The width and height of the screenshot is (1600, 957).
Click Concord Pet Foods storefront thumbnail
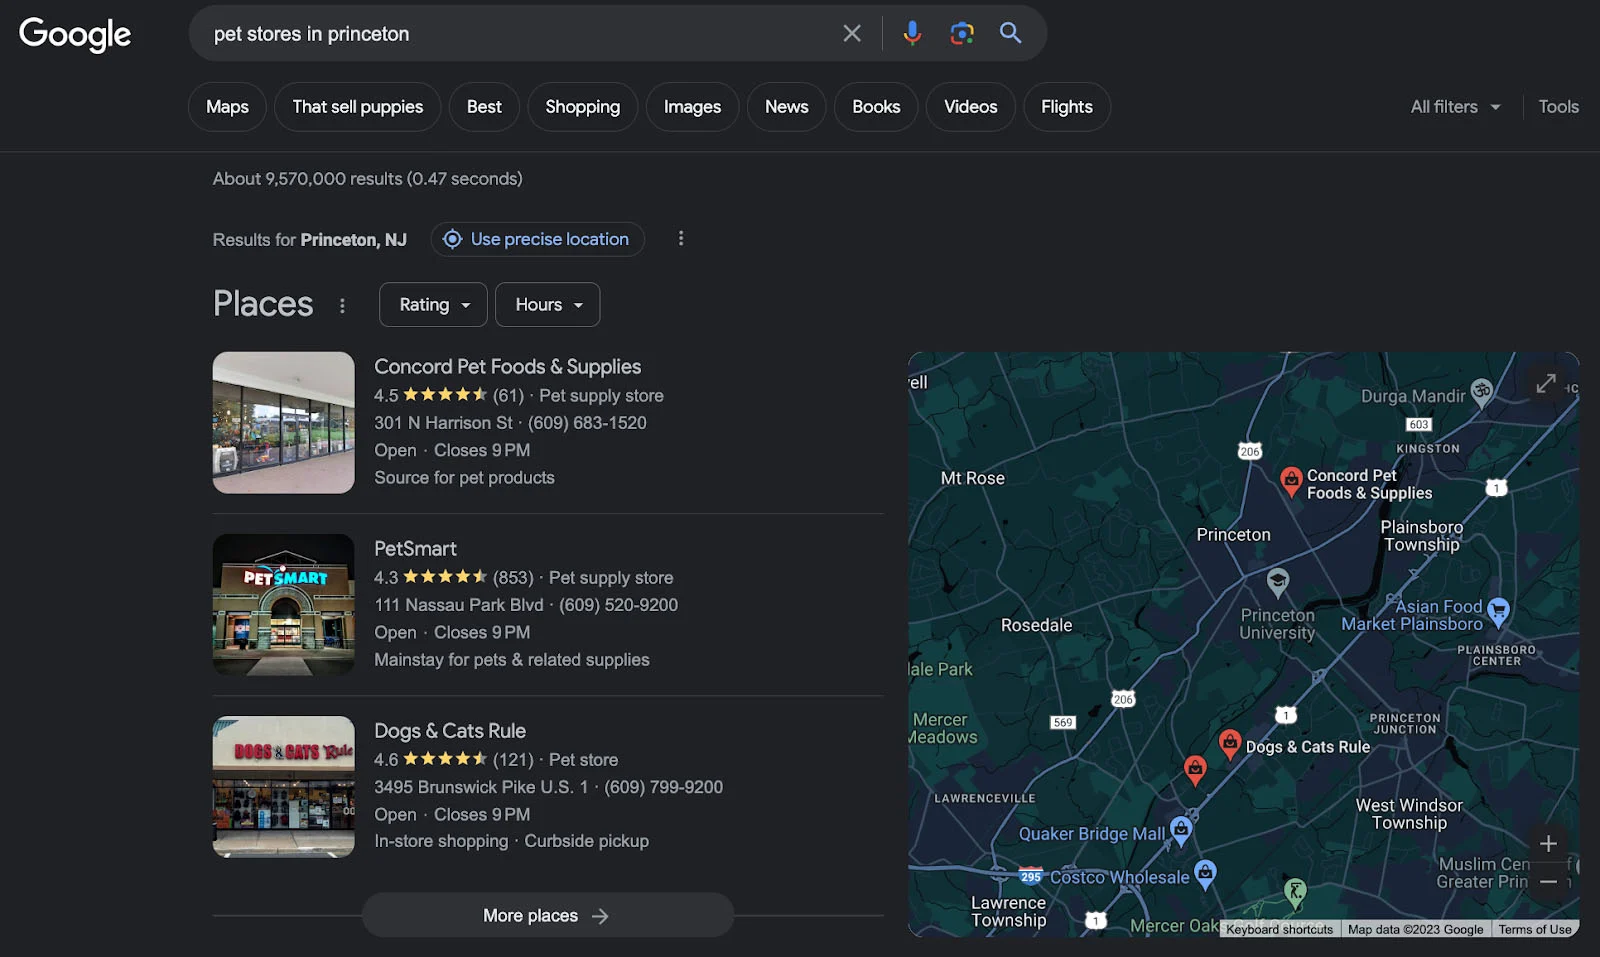pyautogui.click(x=284, y=422)
